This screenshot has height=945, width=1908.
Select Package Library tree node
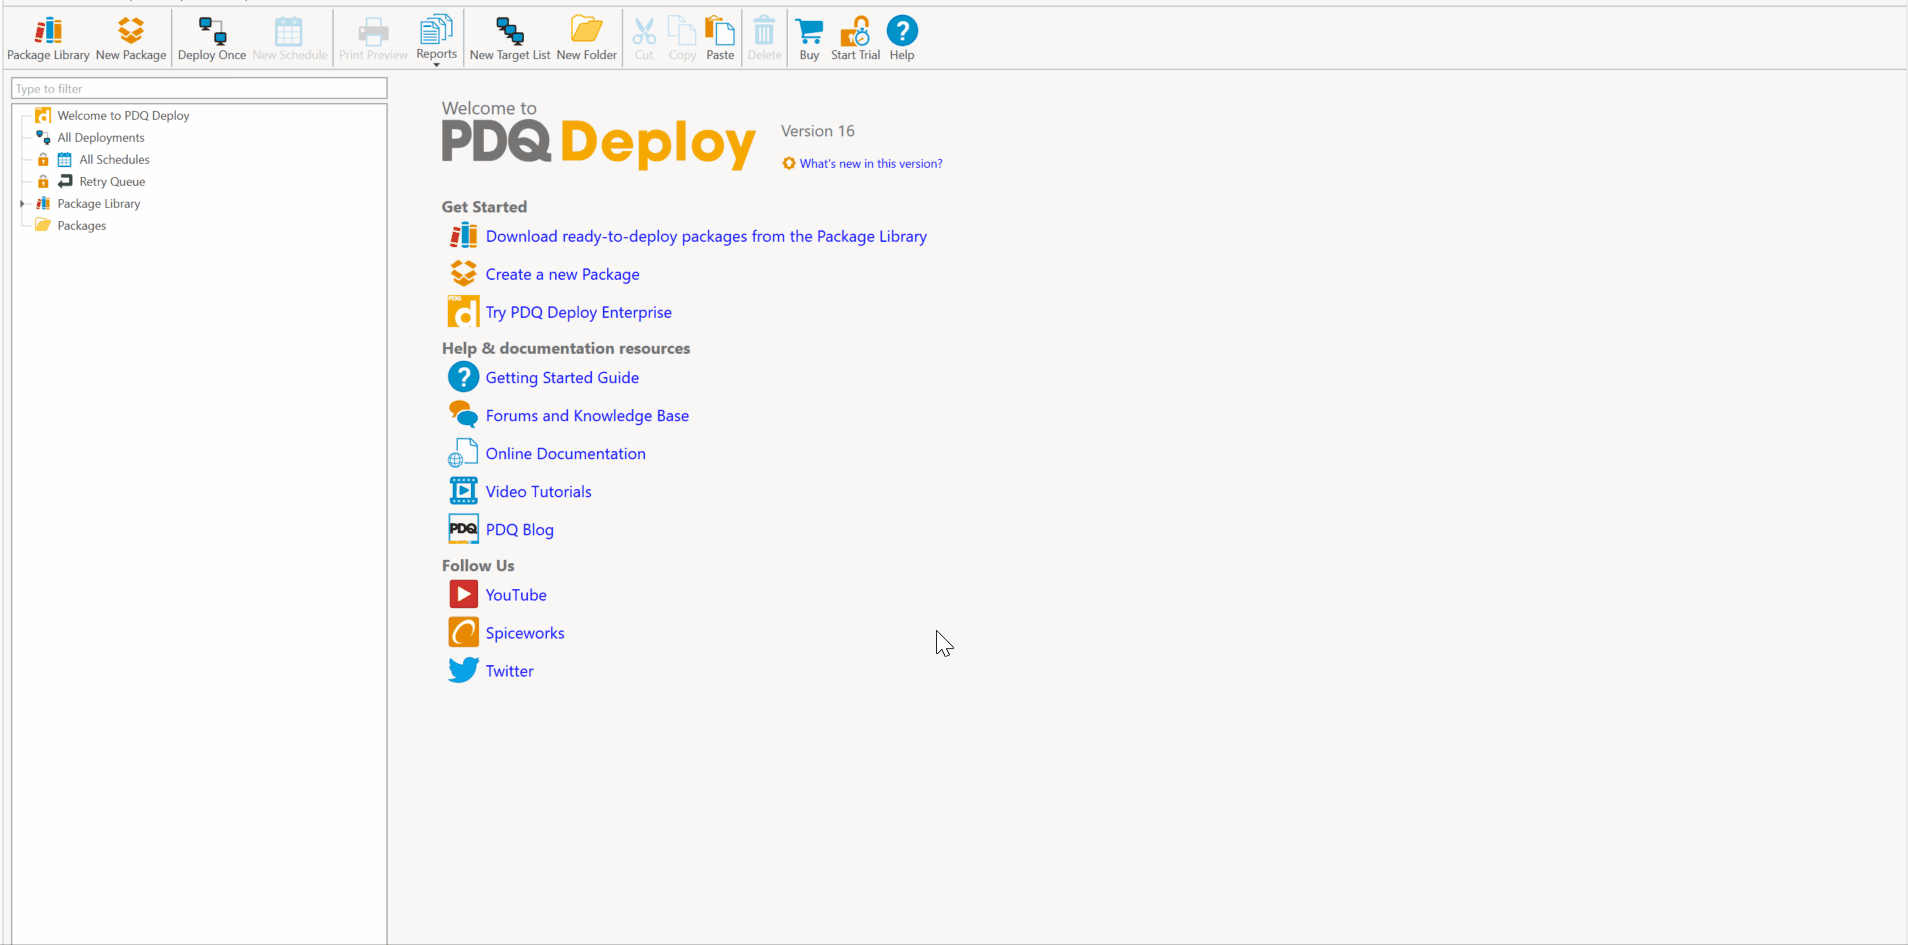click(99, 204)
